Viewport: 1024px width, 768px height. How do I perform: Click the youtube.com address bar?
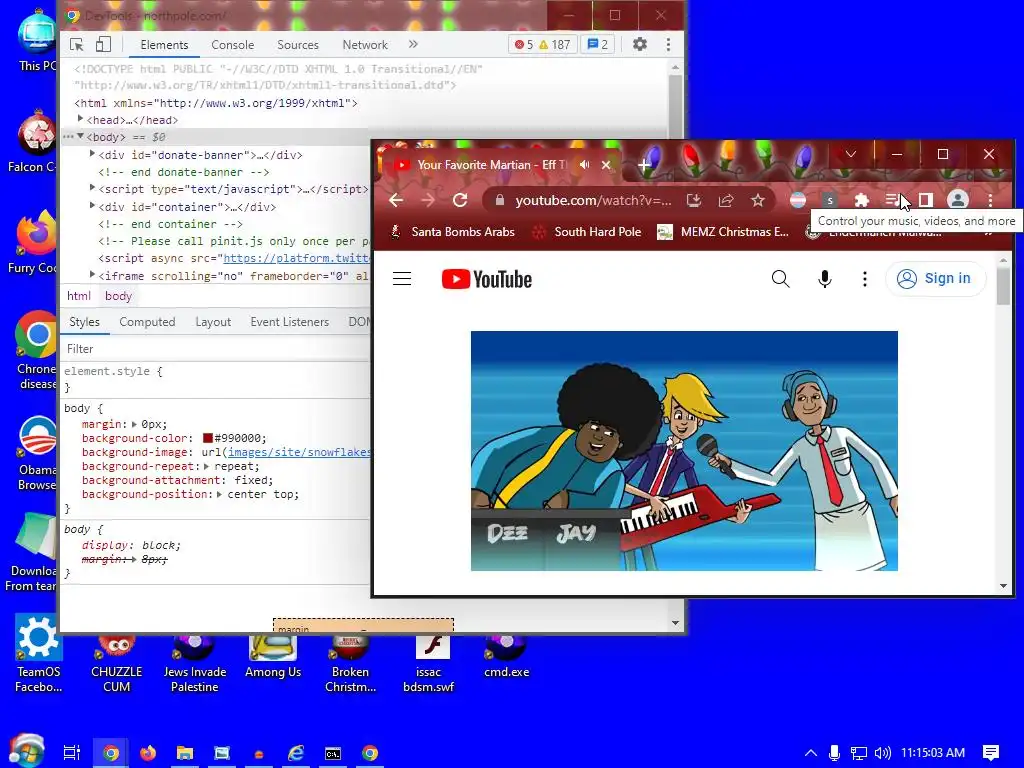[592, 200]
